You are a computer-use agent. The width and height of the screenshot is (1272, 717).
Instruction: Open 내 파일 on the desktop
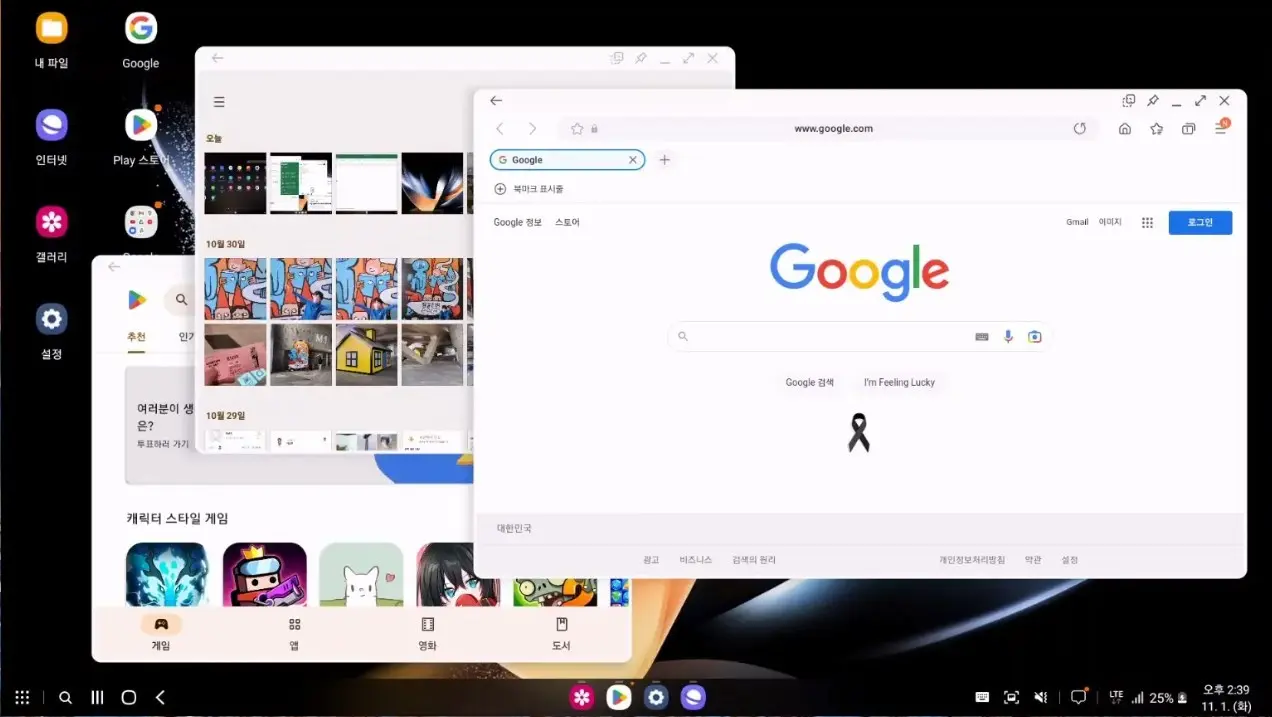(x=52, y=42)
